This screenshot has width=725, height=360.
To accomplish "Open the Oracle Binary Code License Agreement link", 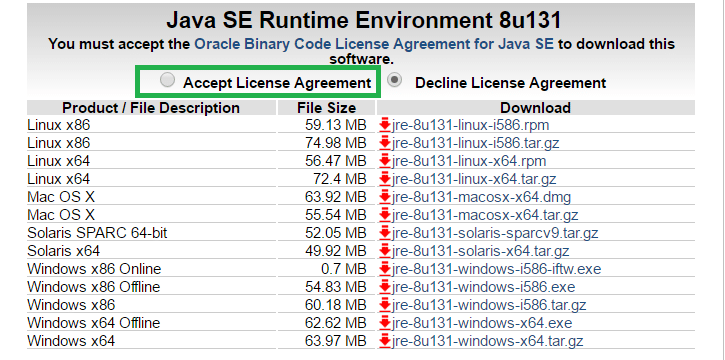I will (x=374, y=44).
